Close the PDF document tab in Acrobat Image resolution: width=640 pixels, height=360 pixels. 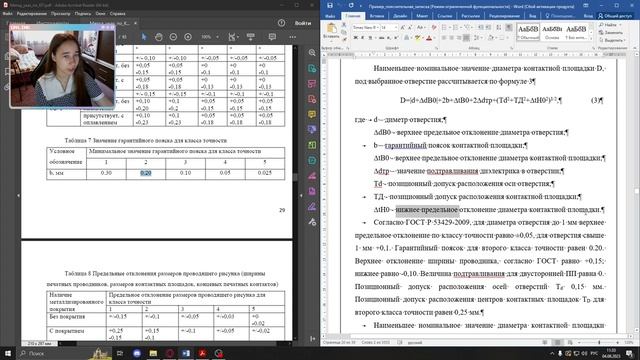(x=136, y=23)
